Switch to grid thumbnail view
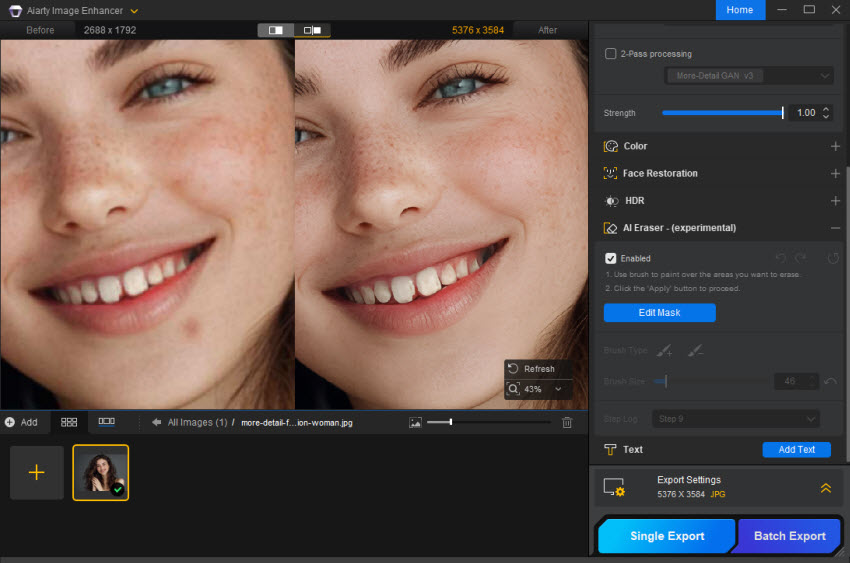 tap(69, 422)
